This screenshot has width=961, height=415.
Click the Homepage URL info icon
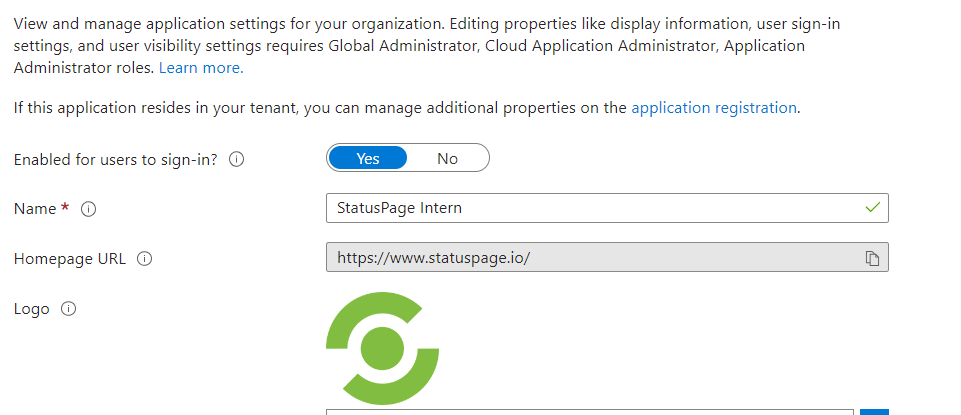pos(144,259)
